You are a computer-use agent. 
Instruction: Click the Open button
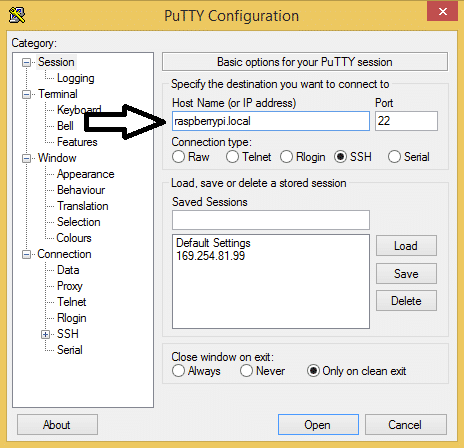click(318, 425)
